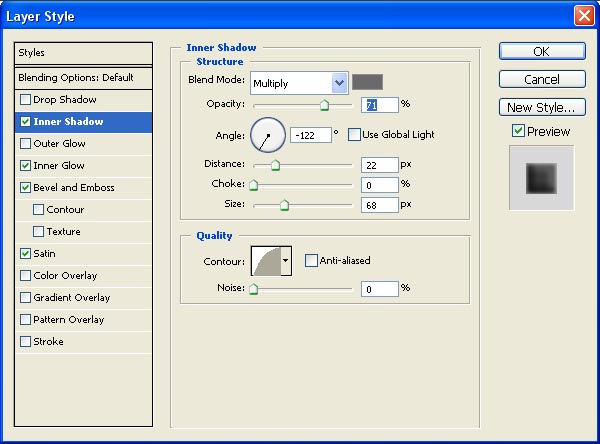Focus the Noise percentage field
Image resolution: width=600 pixels, height=444 pixels.
click(380, 289)
